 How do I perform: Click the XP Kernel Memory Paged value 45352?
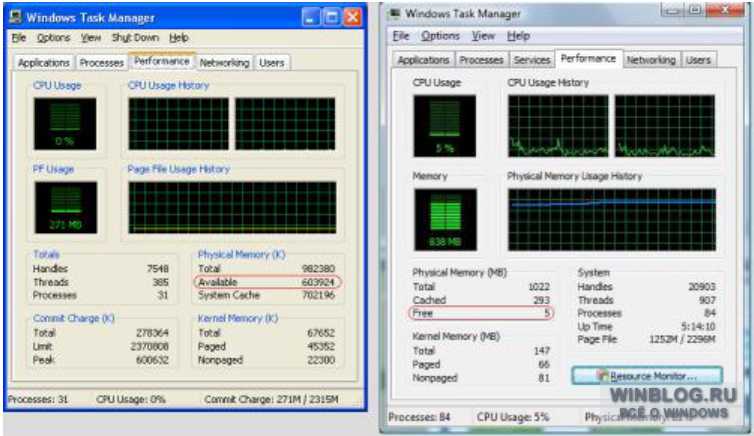321,347
